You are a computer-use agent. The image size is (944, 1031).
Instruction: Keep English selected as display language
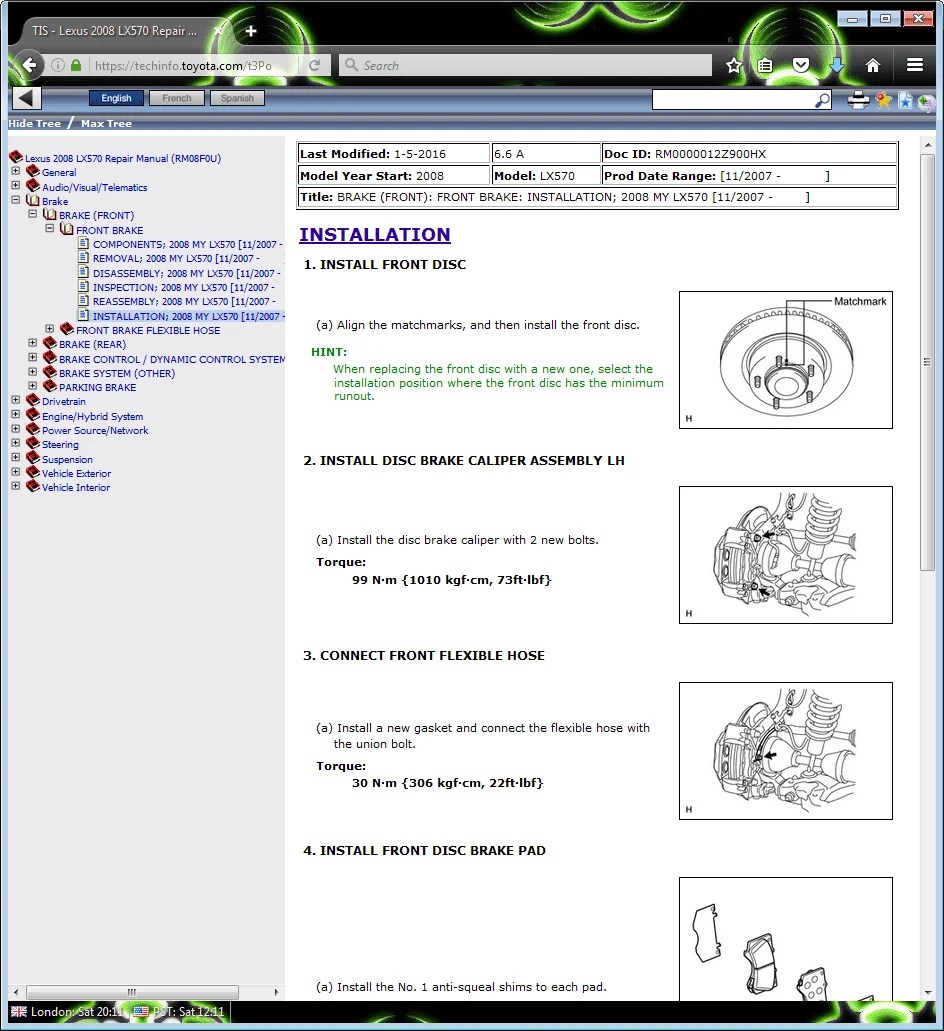(x=116, y=98)
